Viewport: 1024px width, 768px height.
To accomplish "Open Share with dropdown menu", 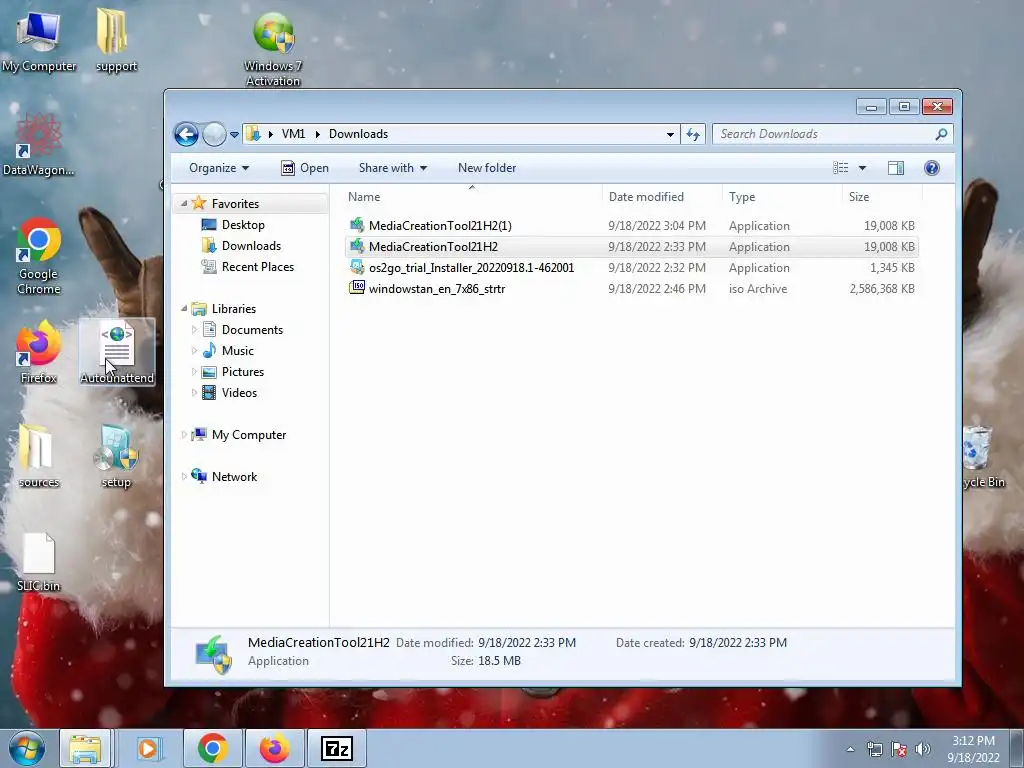I will [392, 168].
